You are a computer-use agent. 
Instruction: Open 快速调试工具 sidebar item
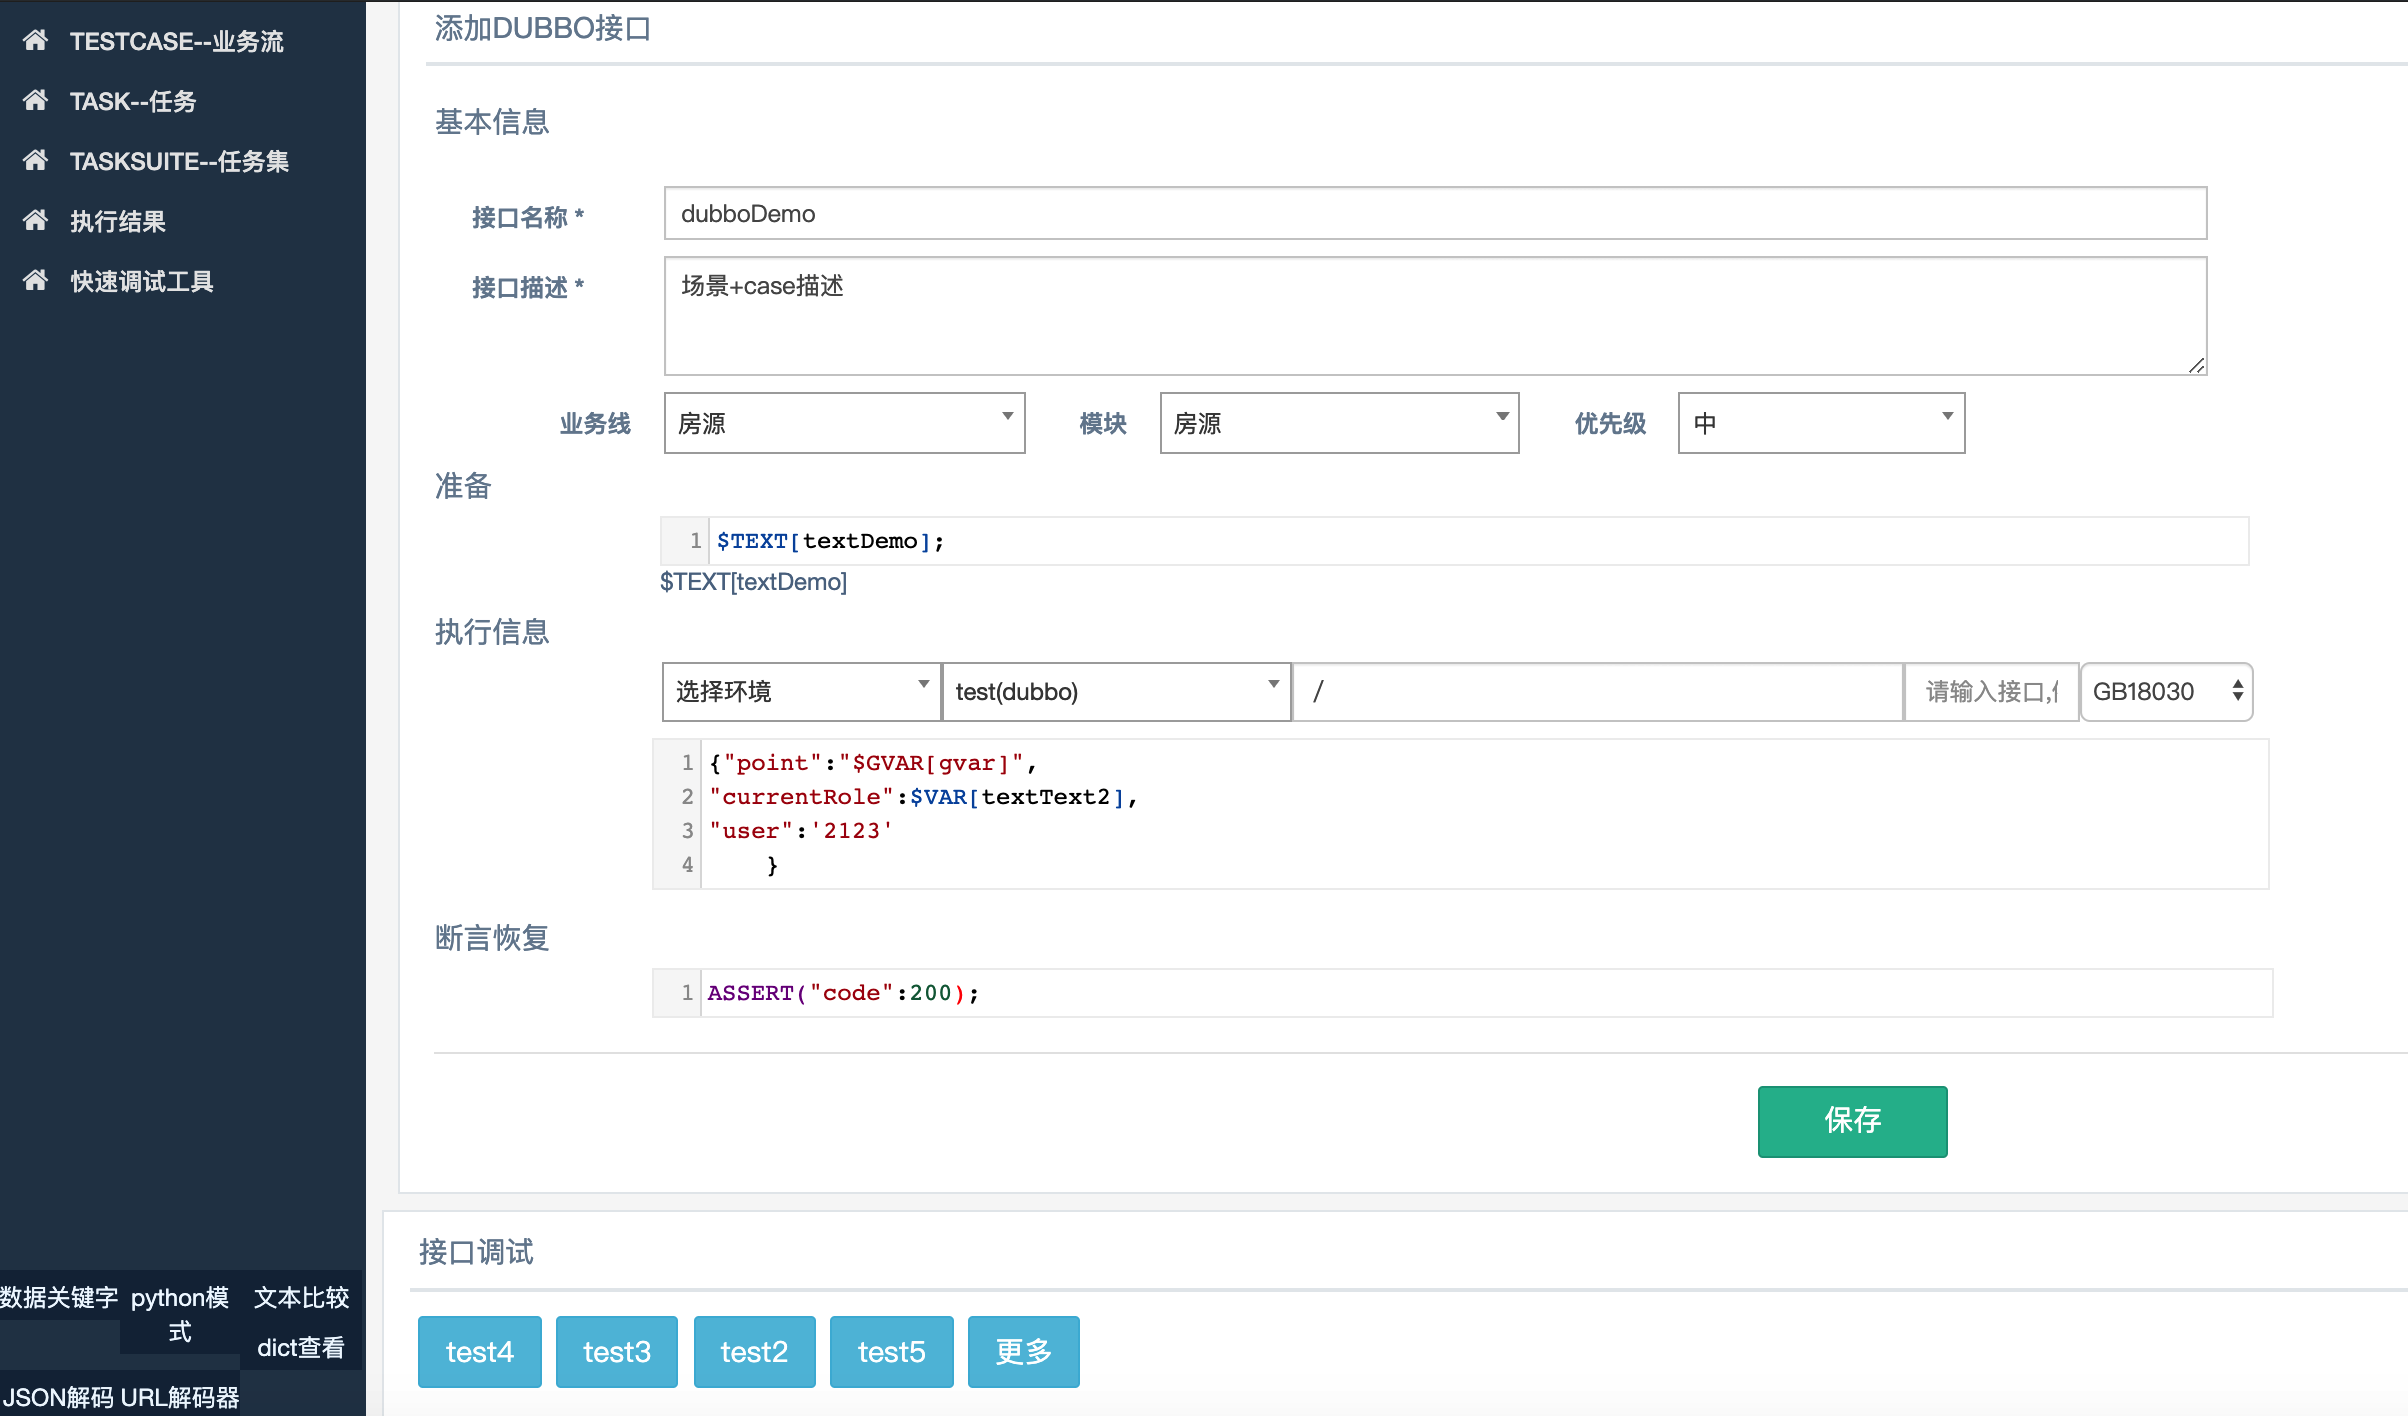(x=142, y=281)
